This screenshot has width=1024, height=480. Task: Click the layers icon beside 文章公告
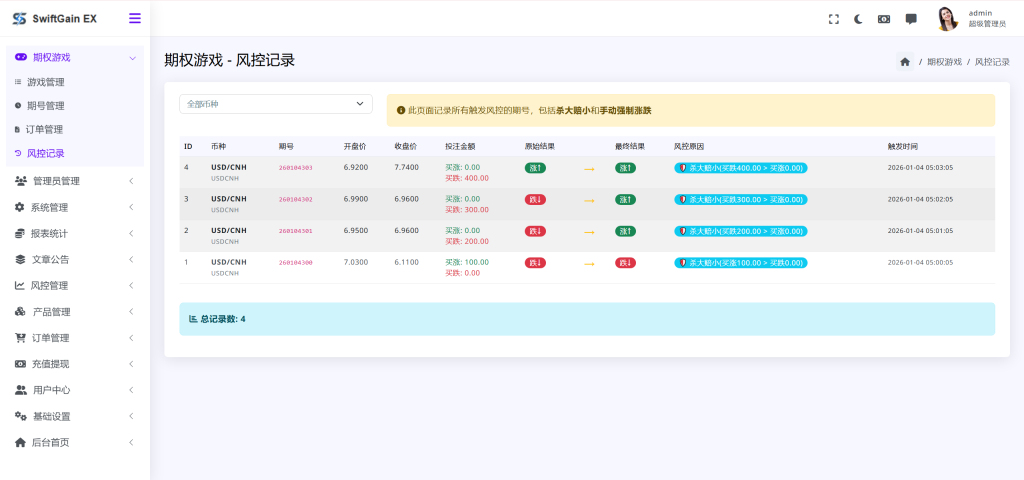click(20, 259)
